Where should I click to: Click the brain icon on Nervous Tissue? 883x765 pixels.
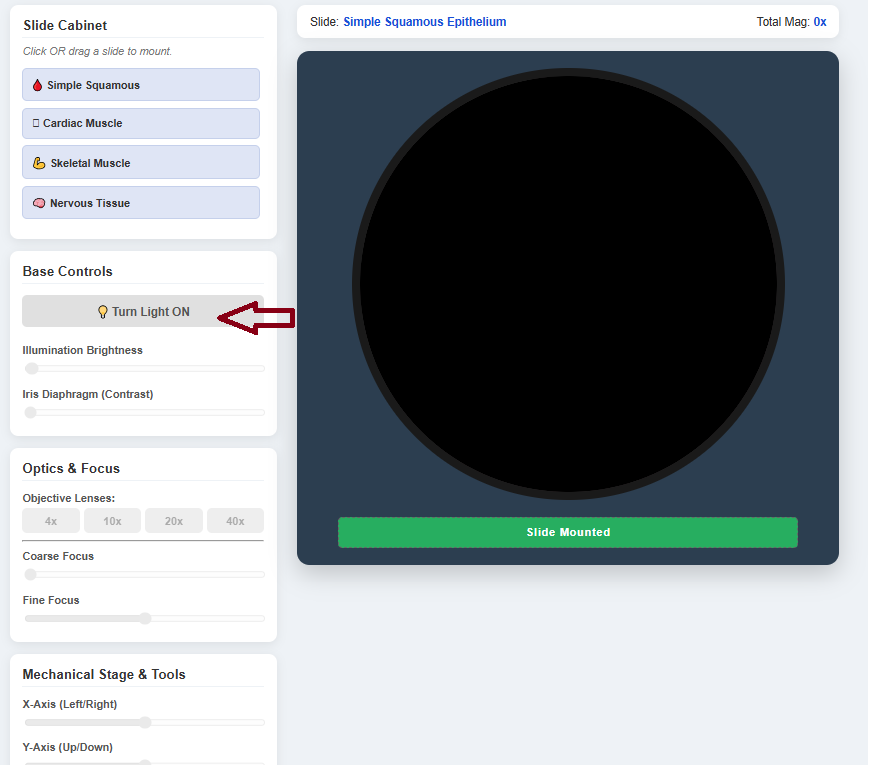pyautogui.click(x=39, y=203)
